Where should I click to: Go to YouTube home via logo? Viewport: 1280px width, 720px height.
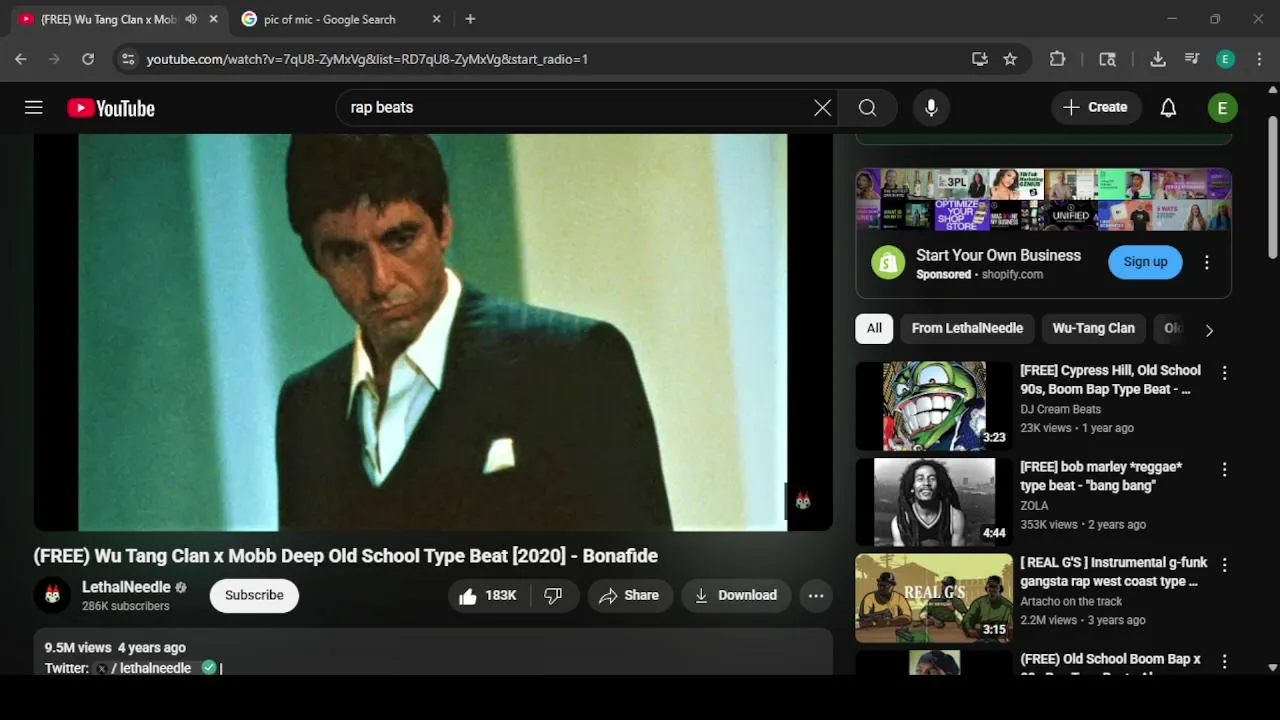click(111, 108)
